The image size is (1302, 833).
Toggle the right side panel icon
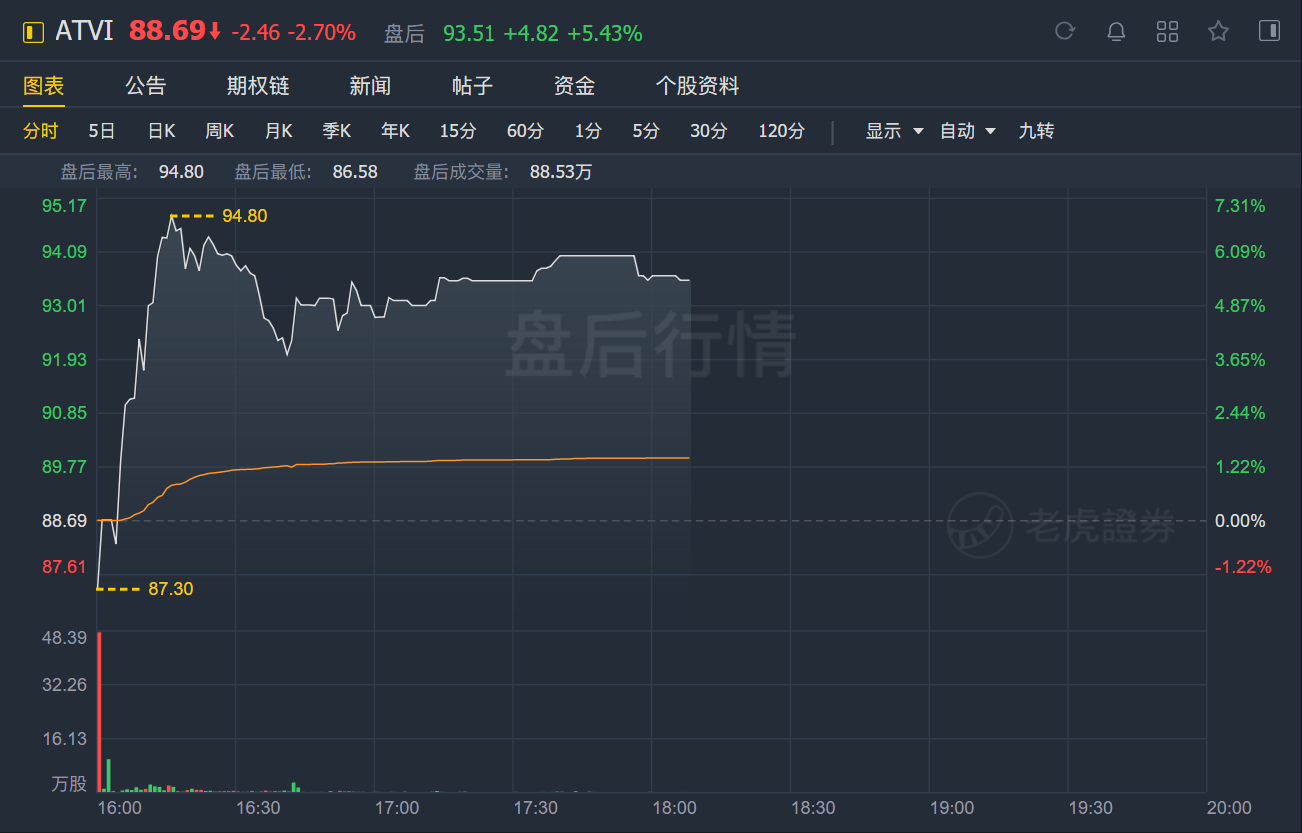pyautogui.click(x=1269, y=31)
